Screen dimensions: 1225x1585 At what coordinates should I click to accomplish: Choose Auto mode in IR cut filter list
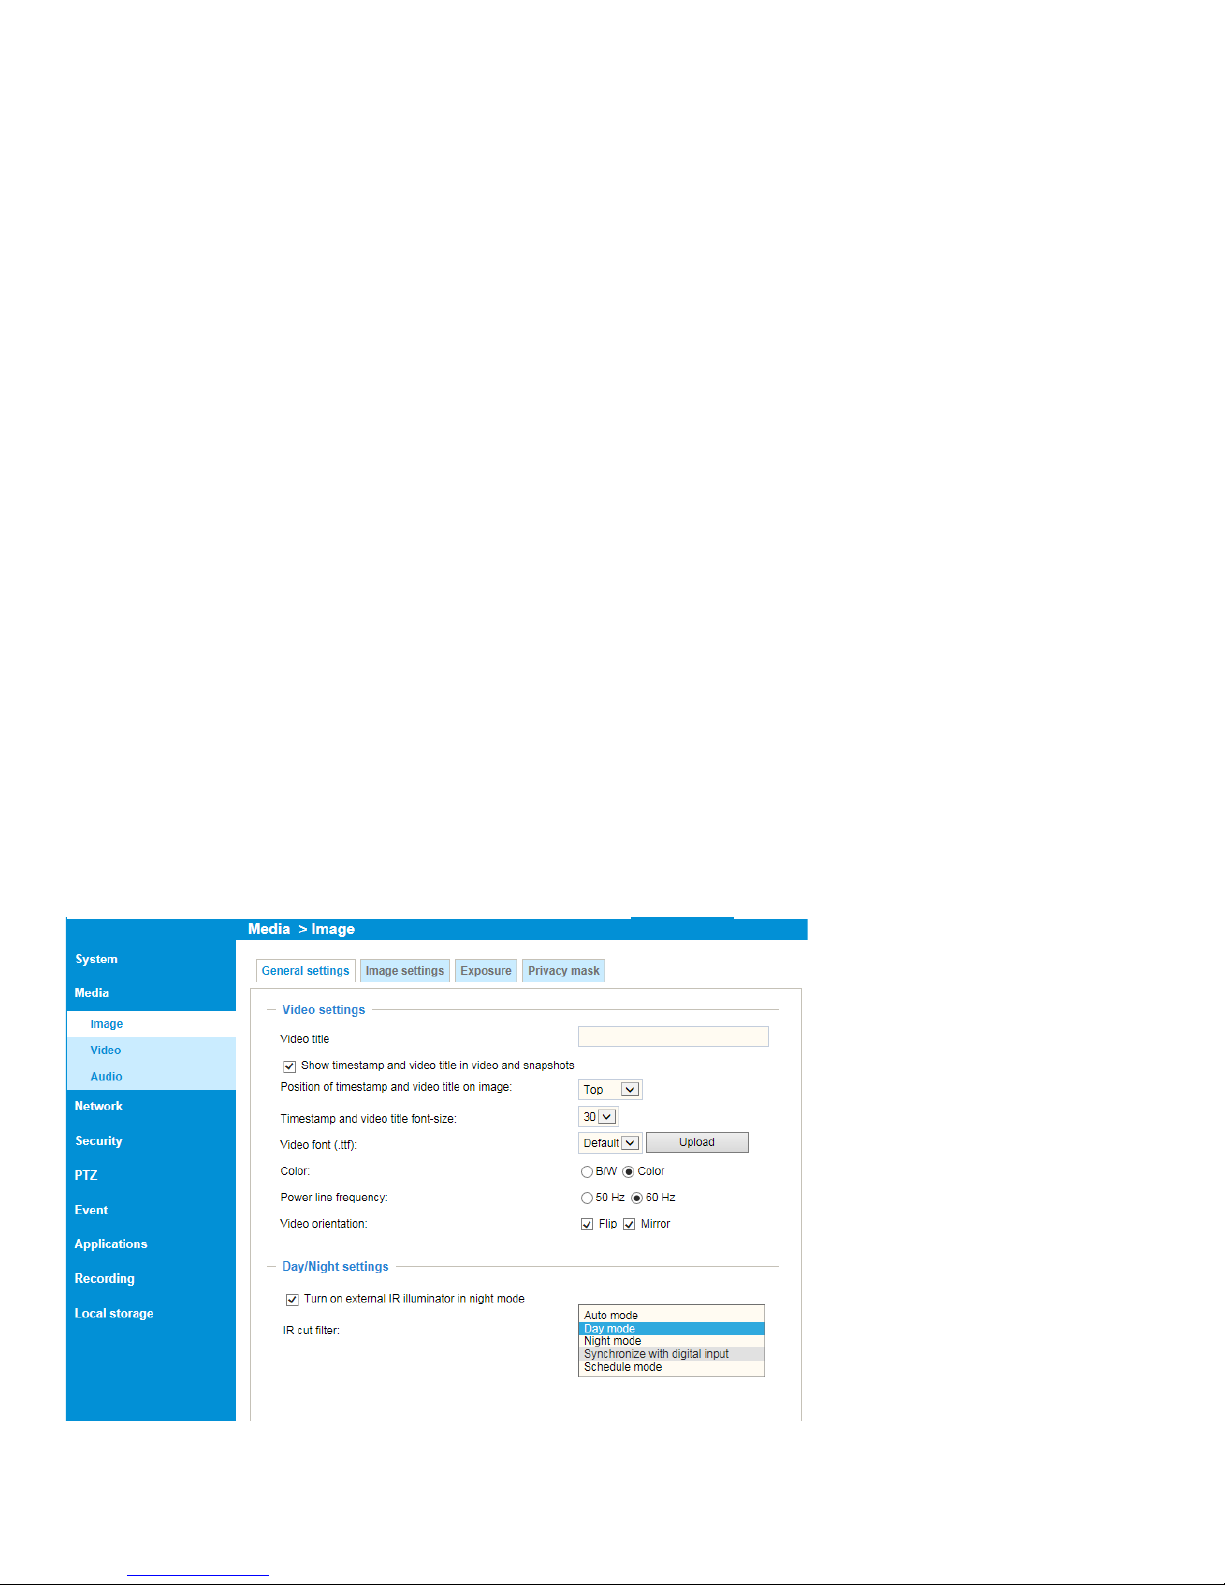point(671,1315)
